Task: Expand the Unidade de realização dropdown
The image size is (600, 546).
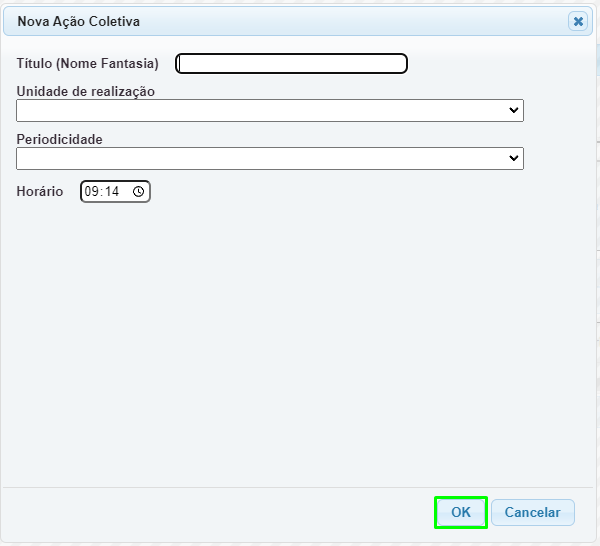Action: 270,111
